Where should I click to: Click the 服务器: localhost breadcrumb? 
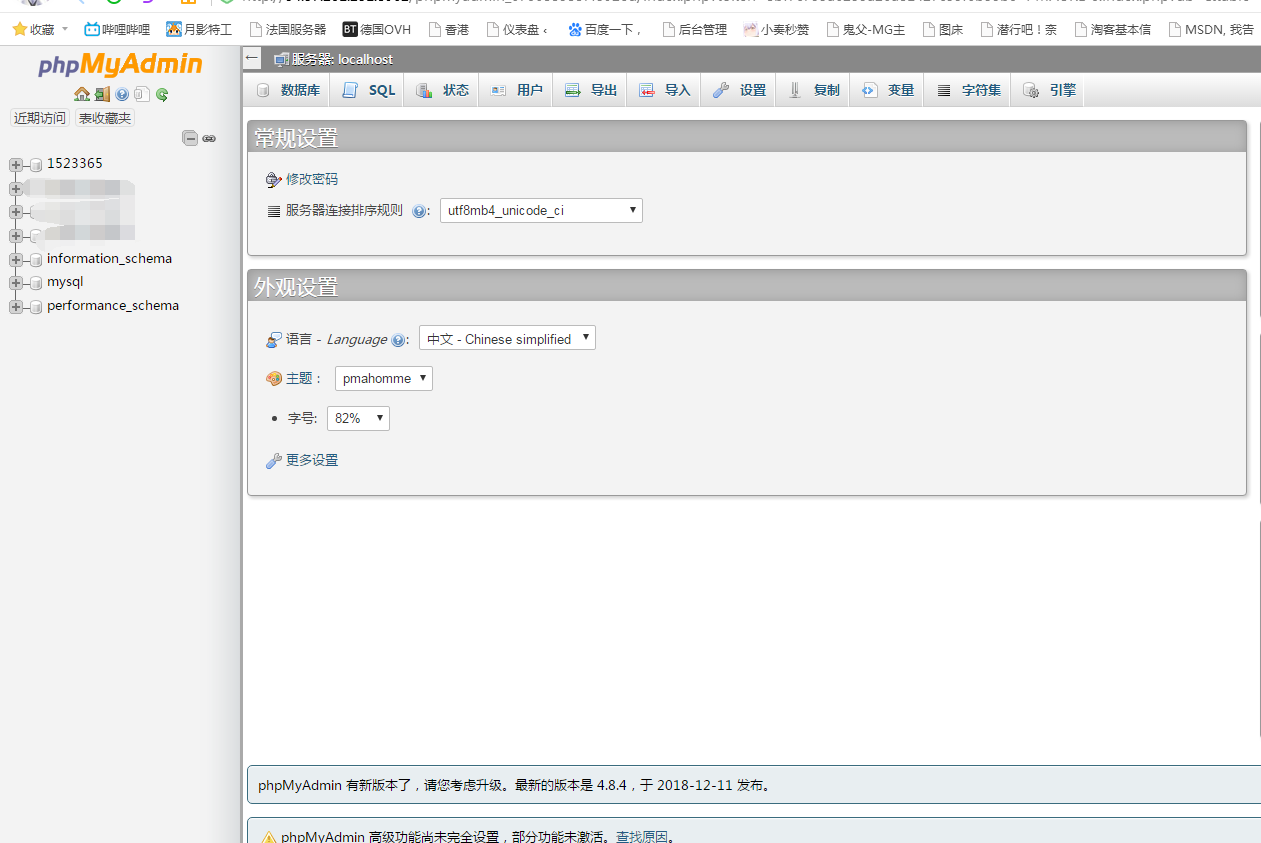[342, 60]
